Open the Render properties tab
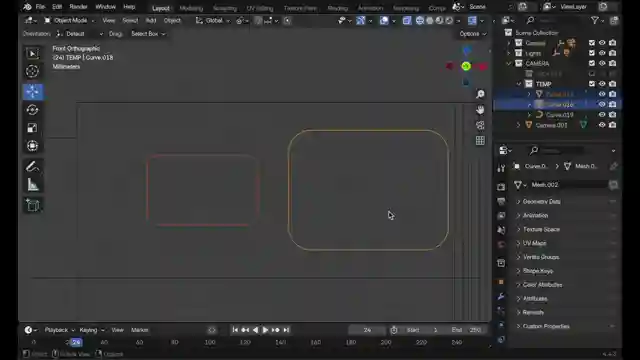Screen dimensions: 640x360 coord(501,187)
